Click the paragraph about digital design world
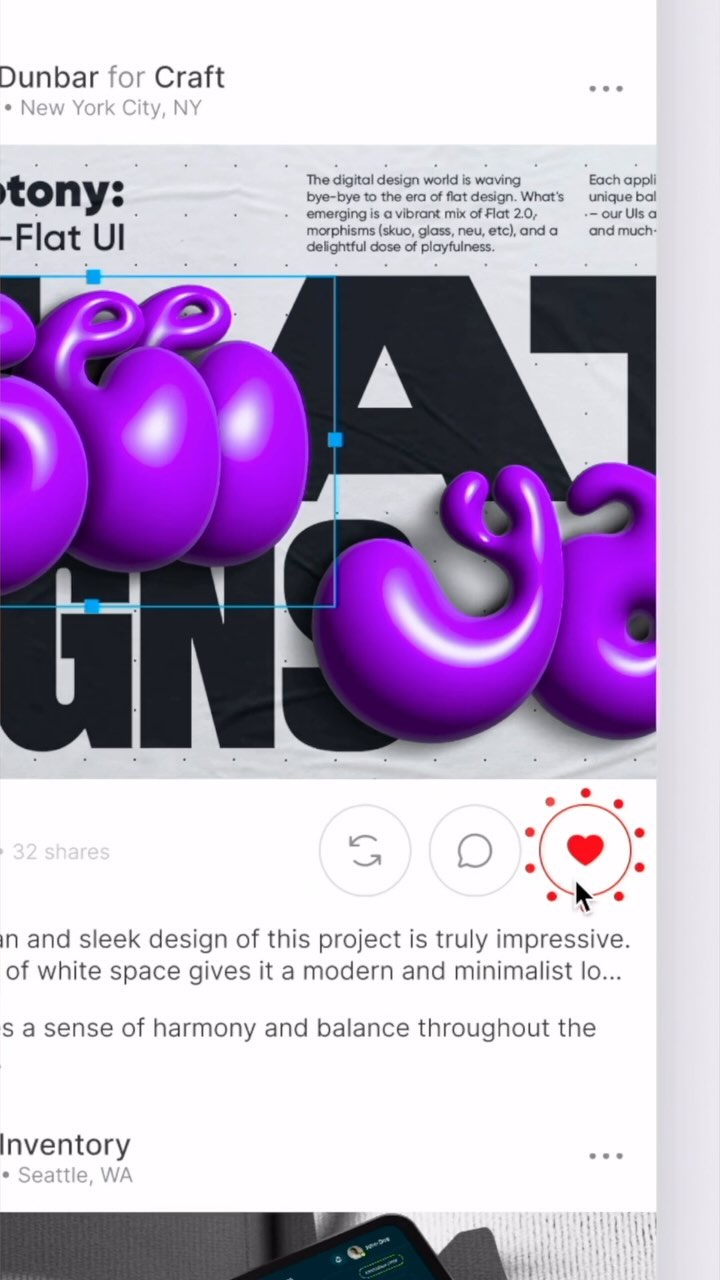The height and width of the screenshot is (1280, 720). (x=435, y=213)
